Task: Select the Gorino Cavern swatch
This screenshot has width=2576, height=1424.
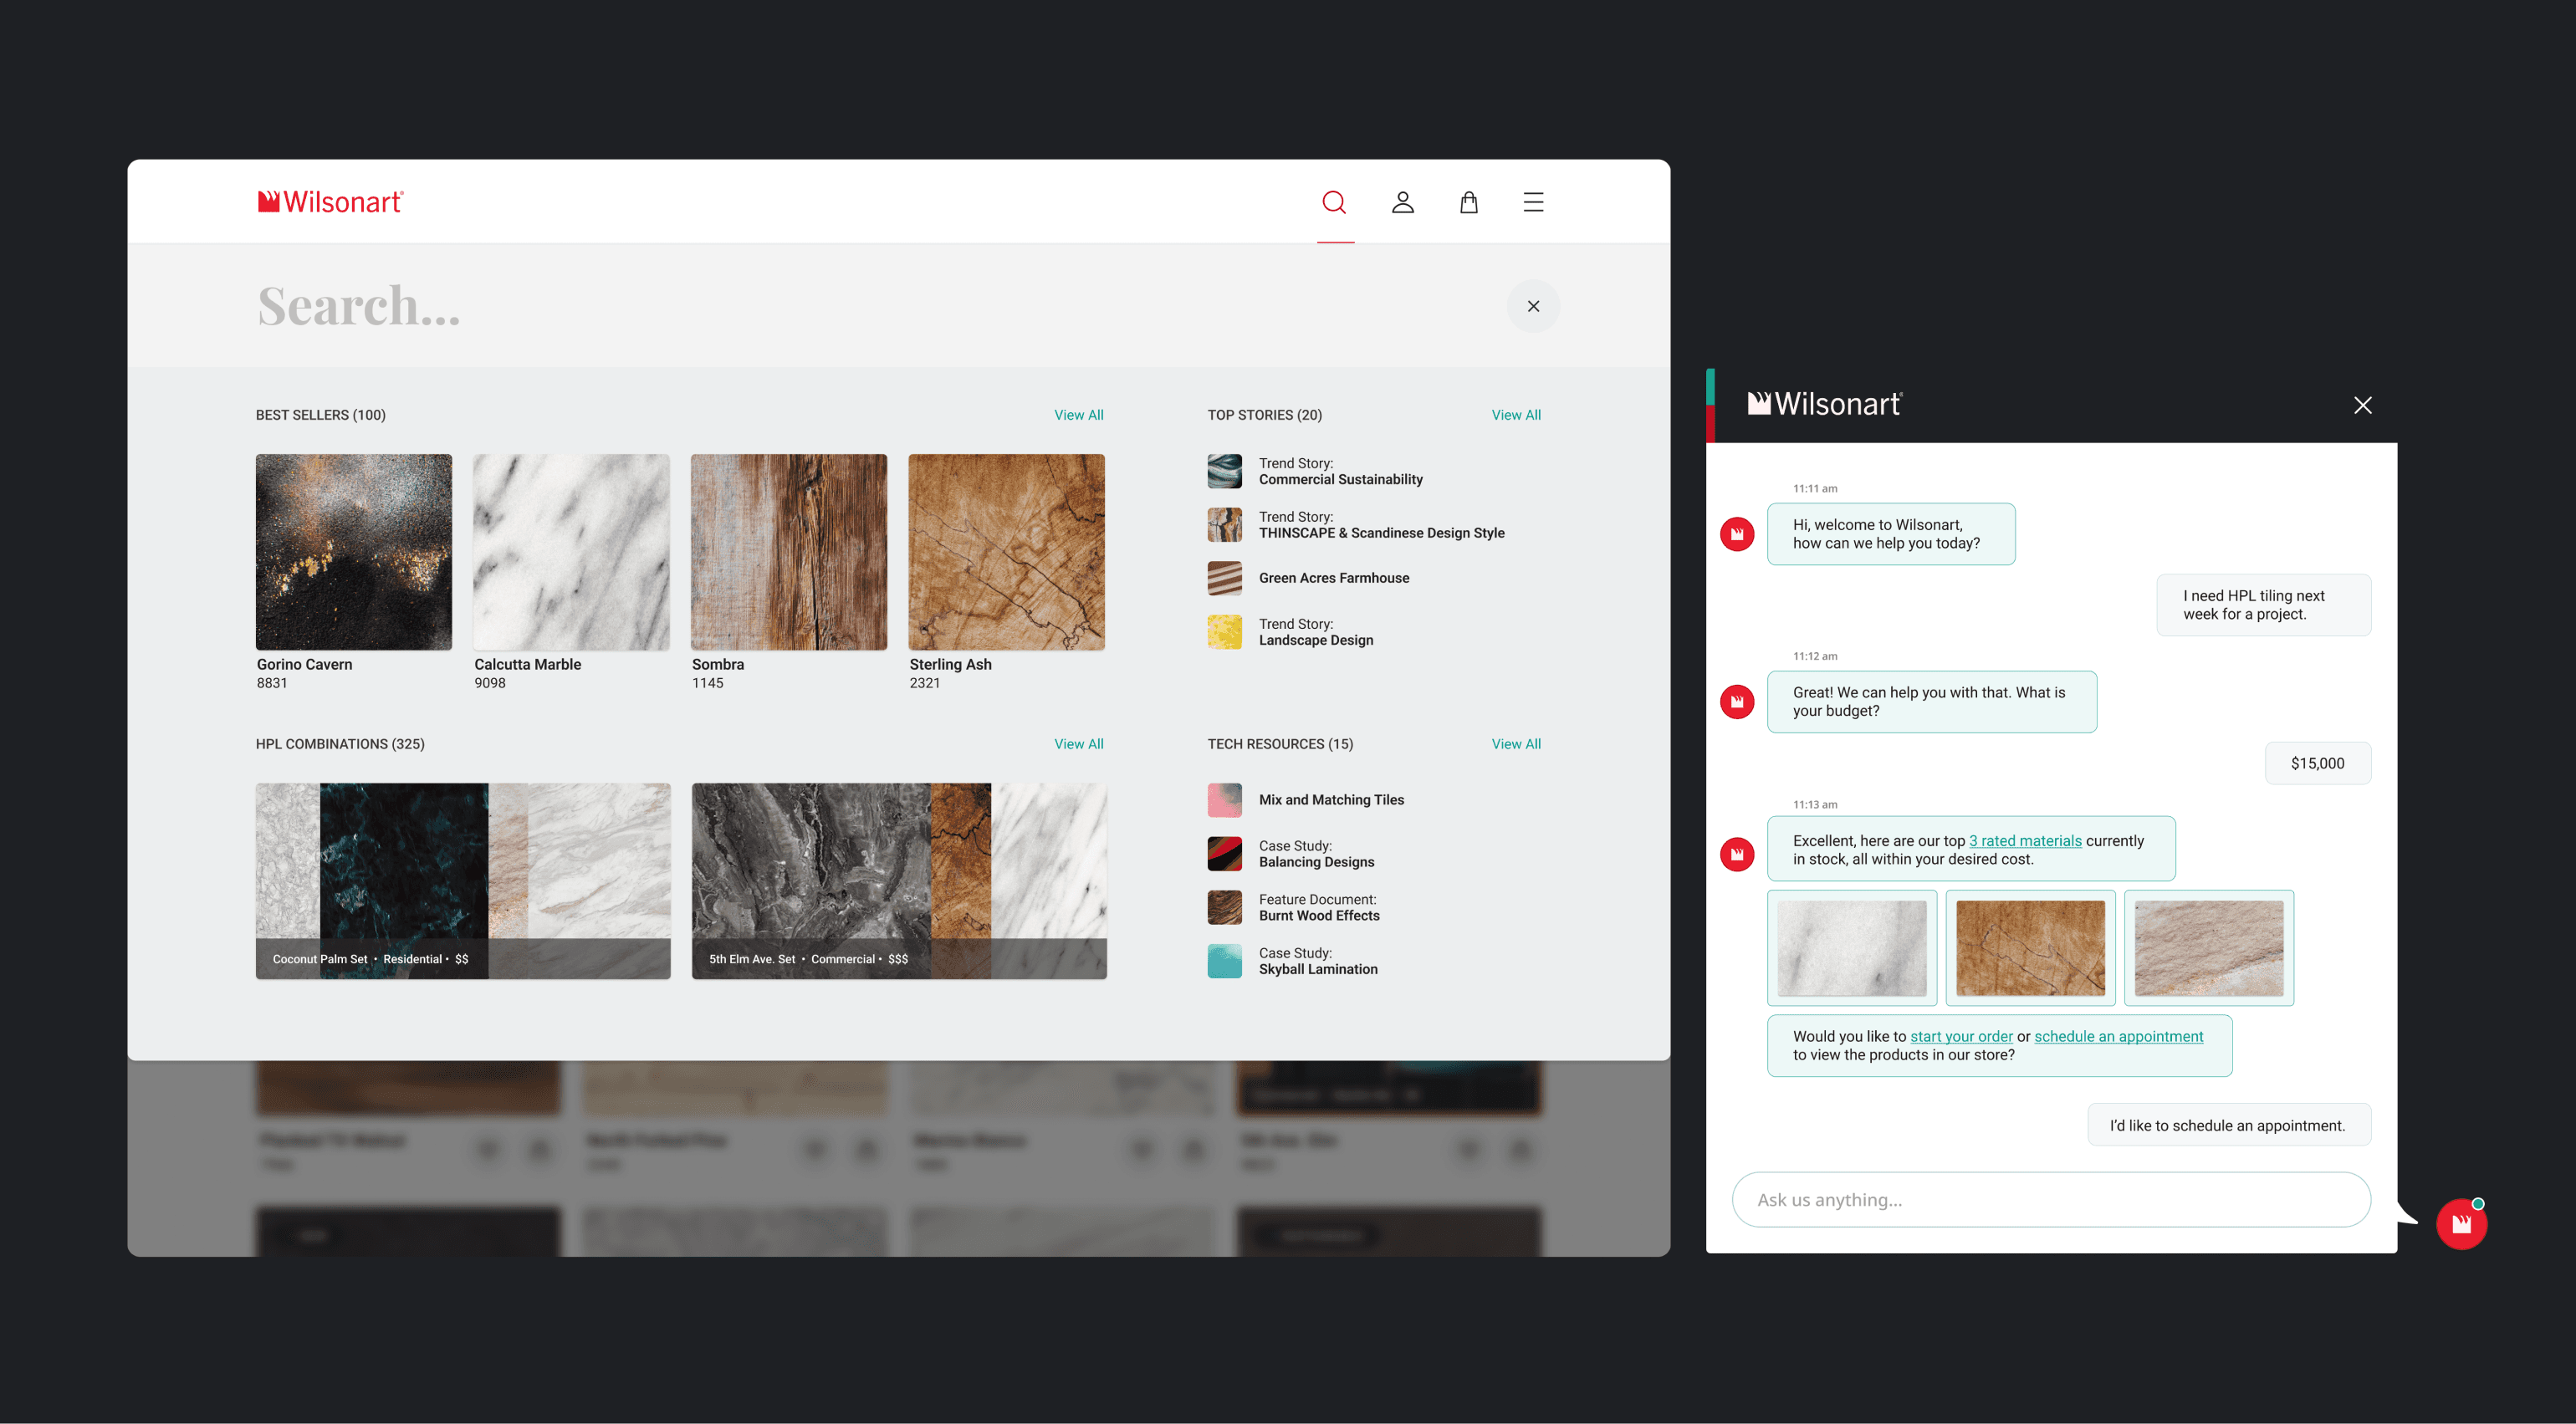Action: pos(353,552)
